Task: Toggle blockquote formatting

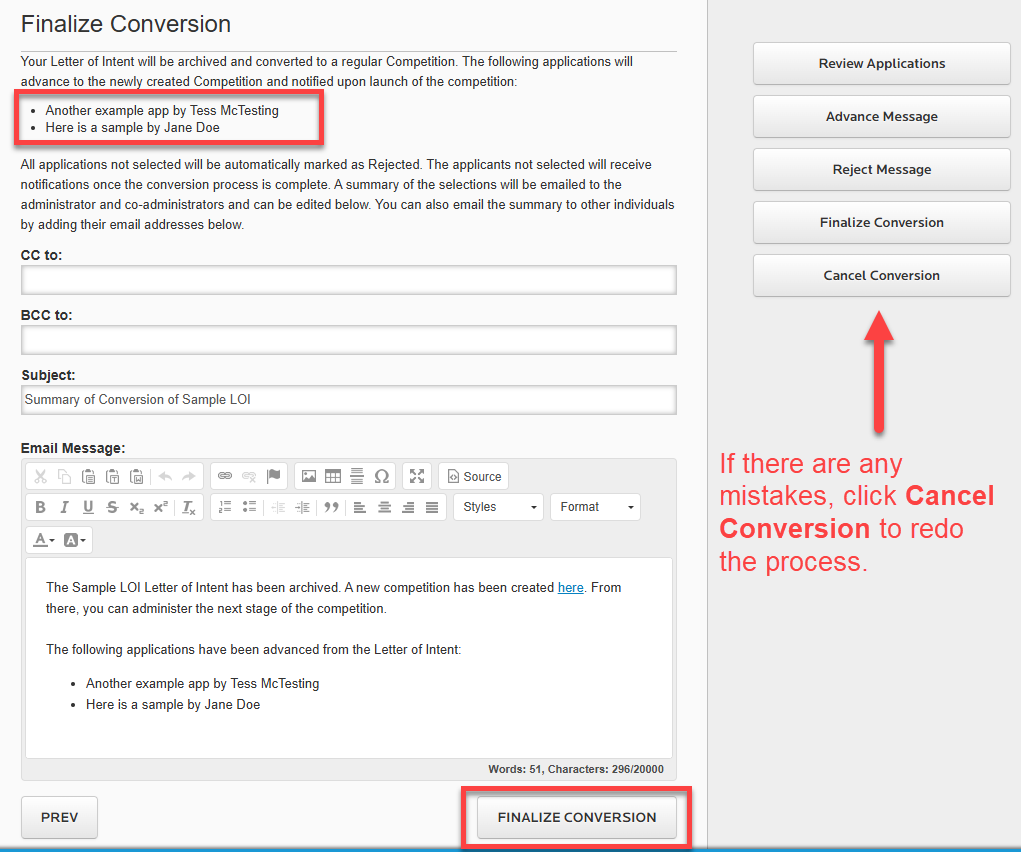Action: [x=332, y=507]
